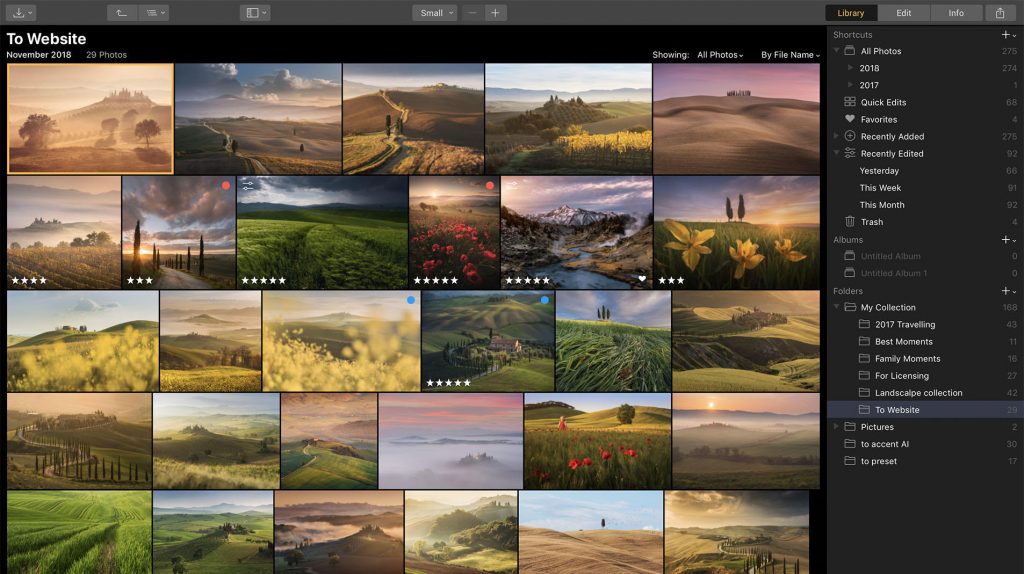This screenshot has width=1024, height=574.
Task: Switch to the Info tab
Action: click(x=956, y=13)
